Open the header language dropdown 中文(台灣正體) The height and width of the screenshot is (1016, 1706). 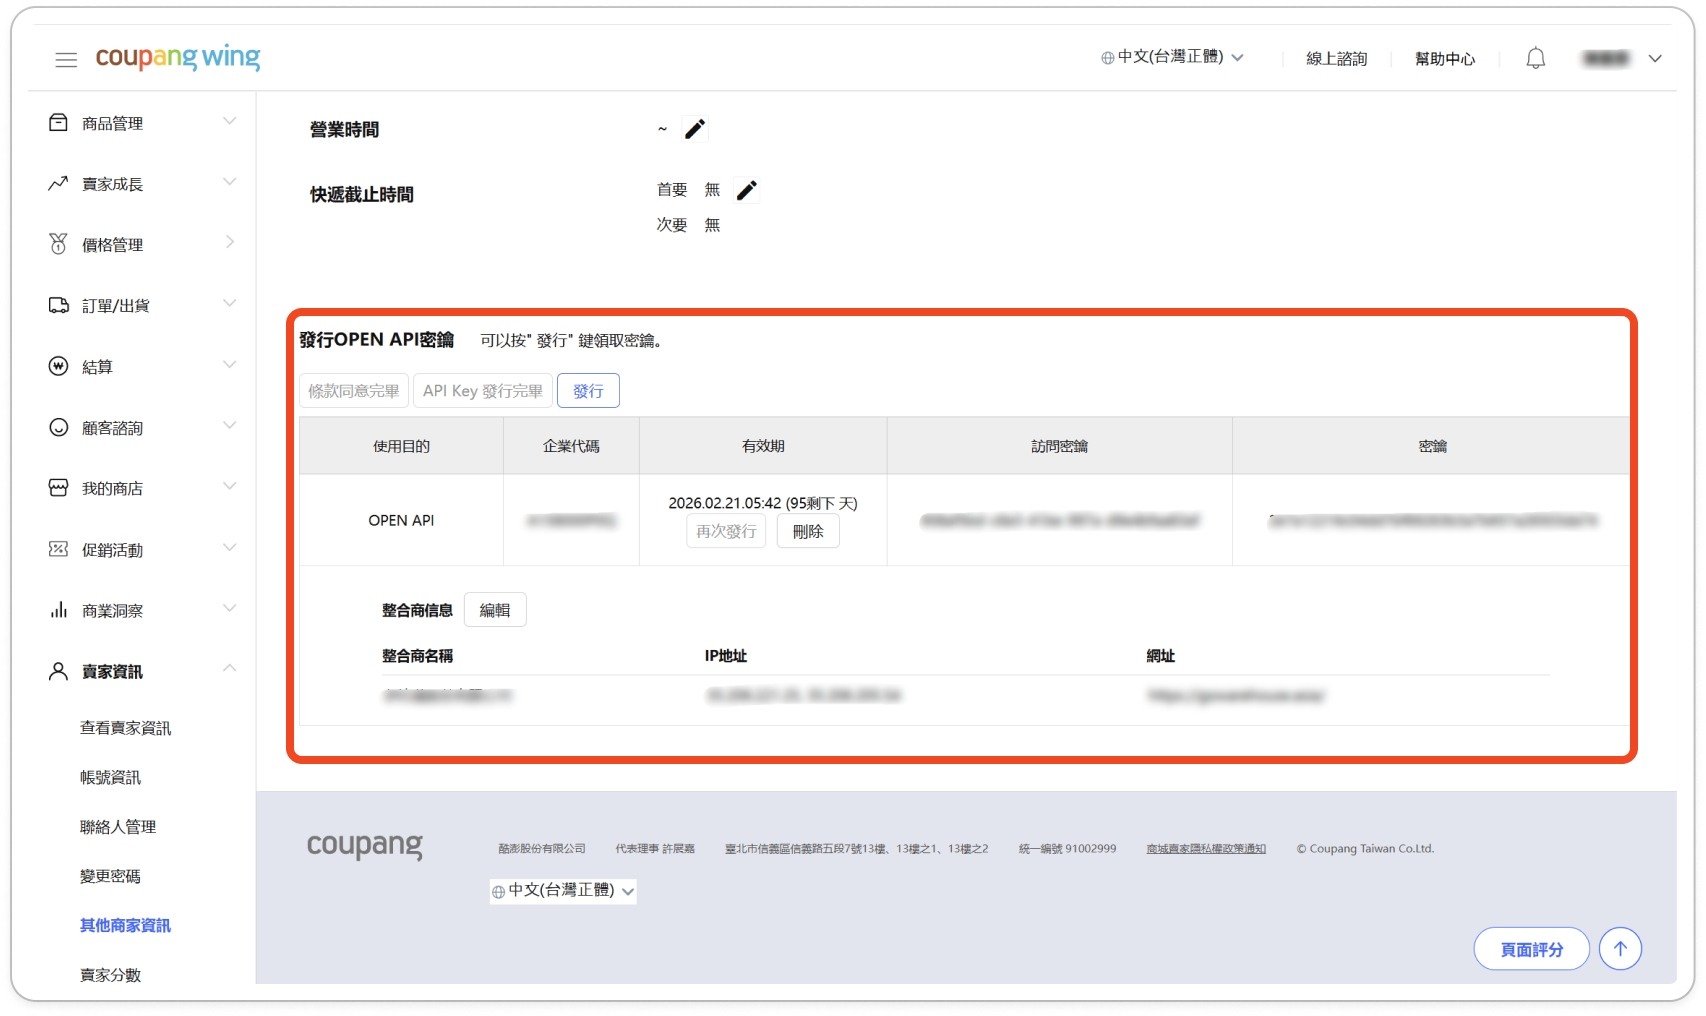(x=1172, y=58)
